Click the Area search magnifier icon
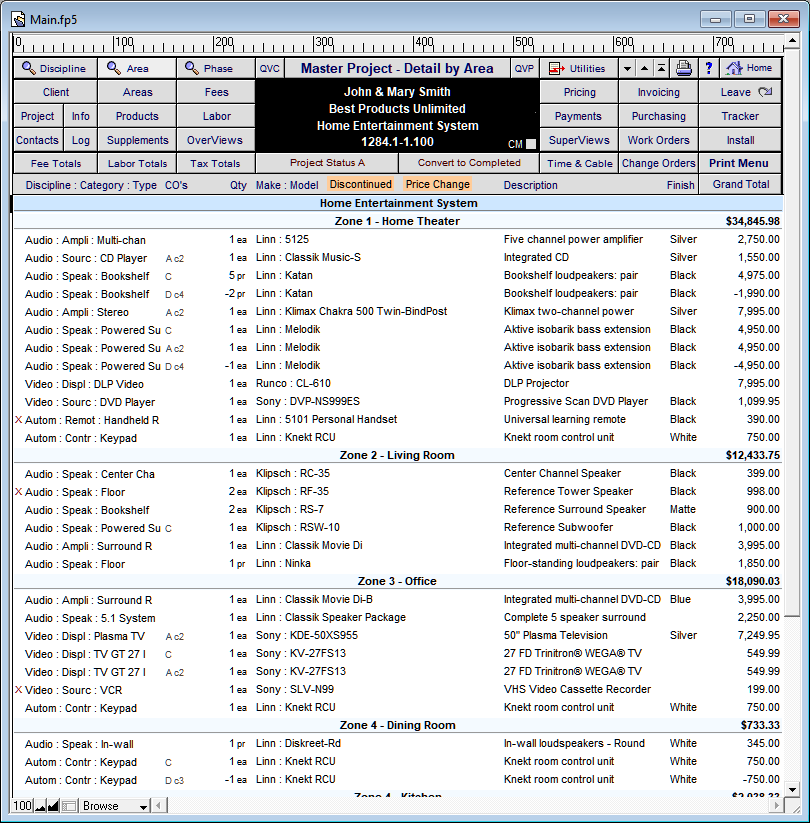The image size is (810, 823). tap(114, 68)
